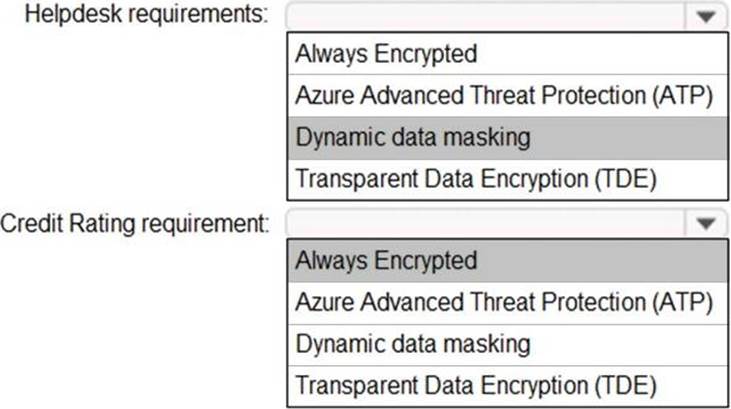Screen dimensions: 731x409
Task: Choose Azure ATP in the Helpdesk list
Action: tap(505, 96)
